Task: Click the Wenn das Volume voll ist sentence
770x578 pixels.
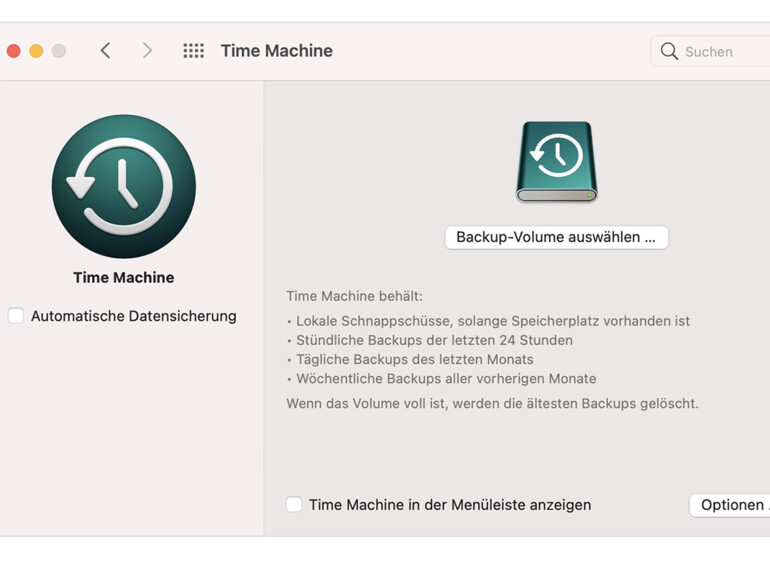Action: pyautogui.click(x=492, y=404)
